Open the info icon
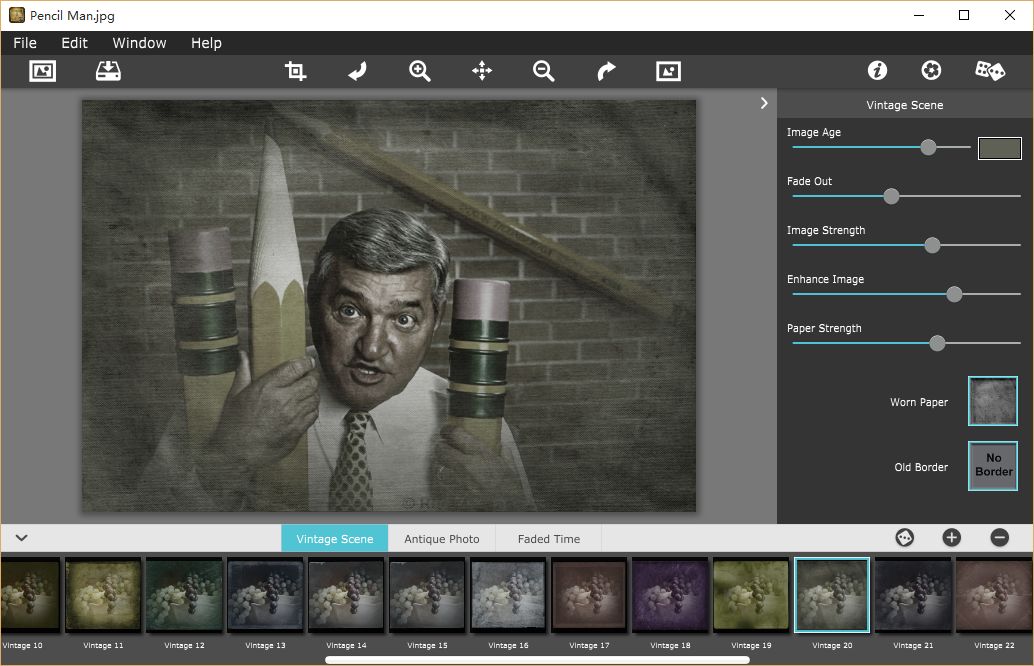1034x666 pixels. [877, 71]
